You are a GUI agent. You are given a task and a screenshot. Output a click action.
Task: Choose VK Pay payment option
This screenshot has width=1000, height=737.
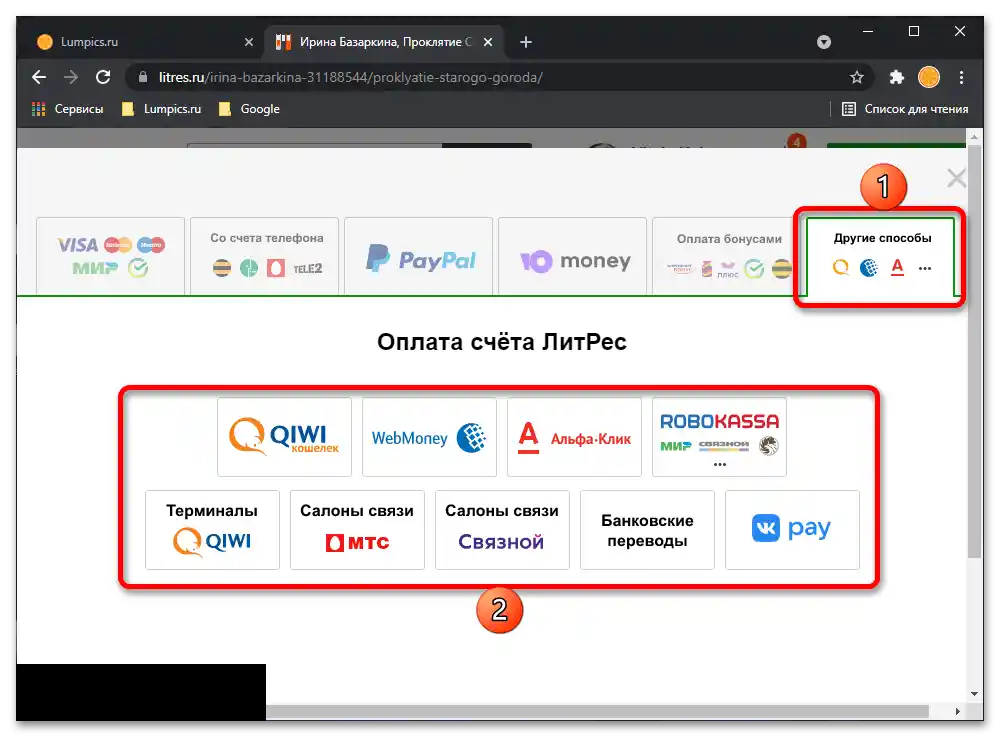(x=792, y=530)
